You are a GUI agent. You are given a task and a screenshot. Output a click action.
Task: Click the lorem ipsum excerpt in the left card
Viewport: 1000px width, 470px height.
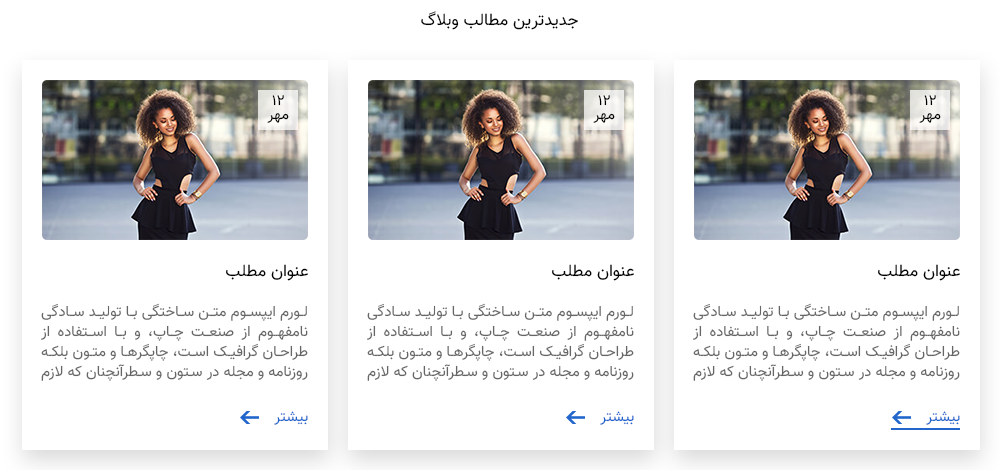[175, 343]
